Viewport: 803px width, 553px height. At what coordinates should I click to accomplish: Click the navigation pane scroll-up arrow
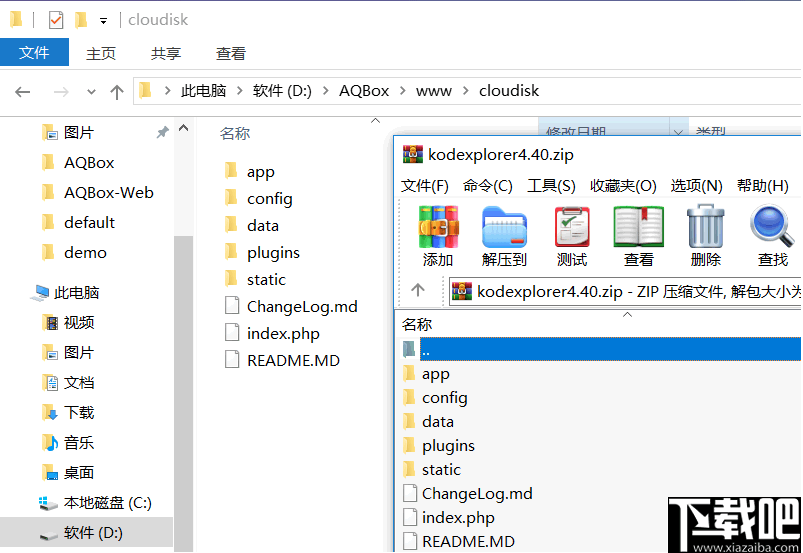pyautogui.click(x=183, y=127)
